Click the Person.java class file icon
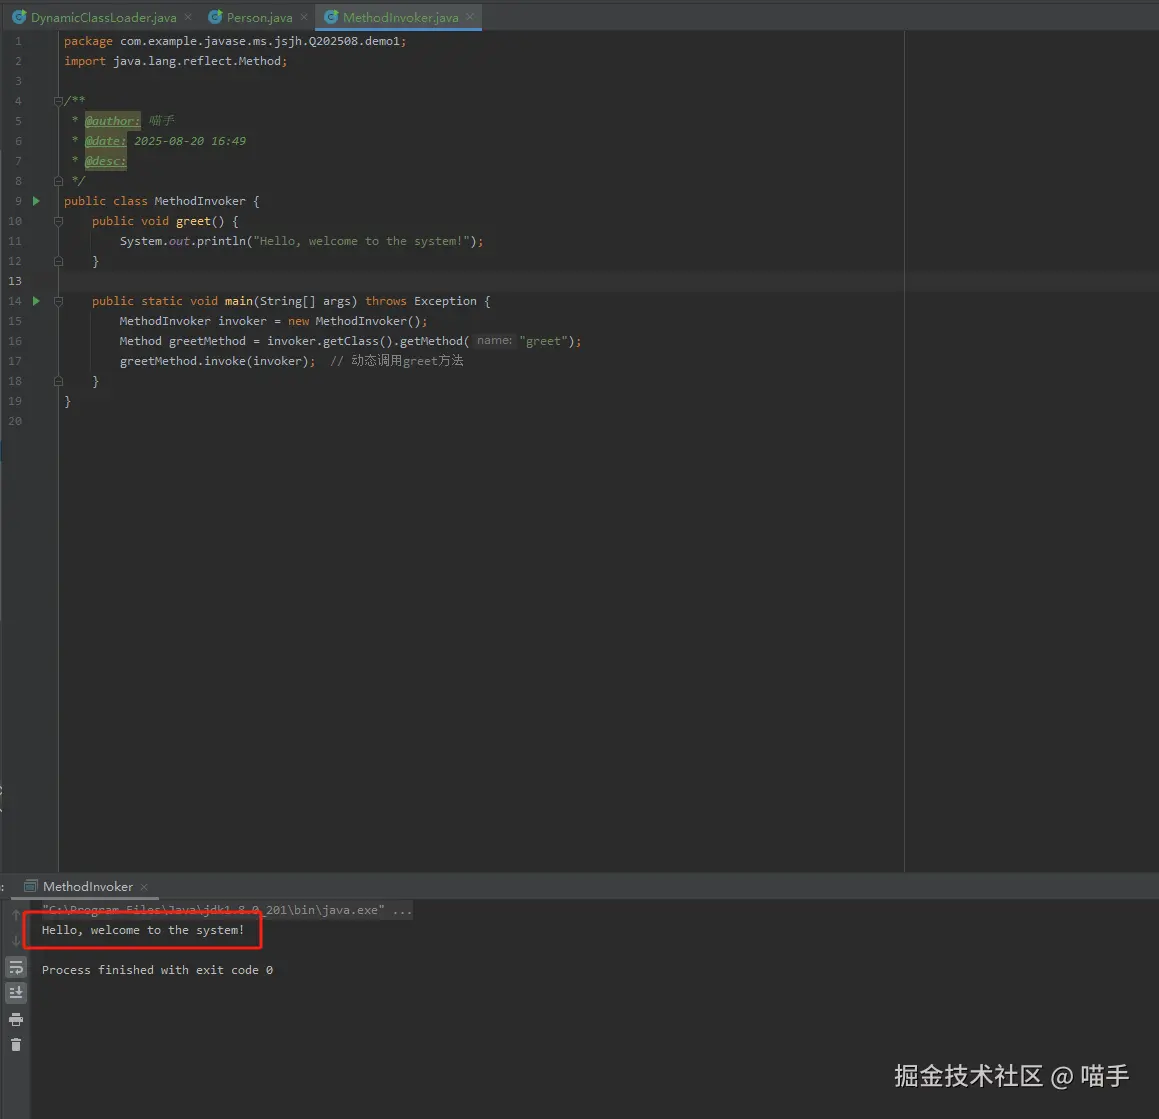The width and height of the screenshot is (1159, 1119). [x=215, y=16]
